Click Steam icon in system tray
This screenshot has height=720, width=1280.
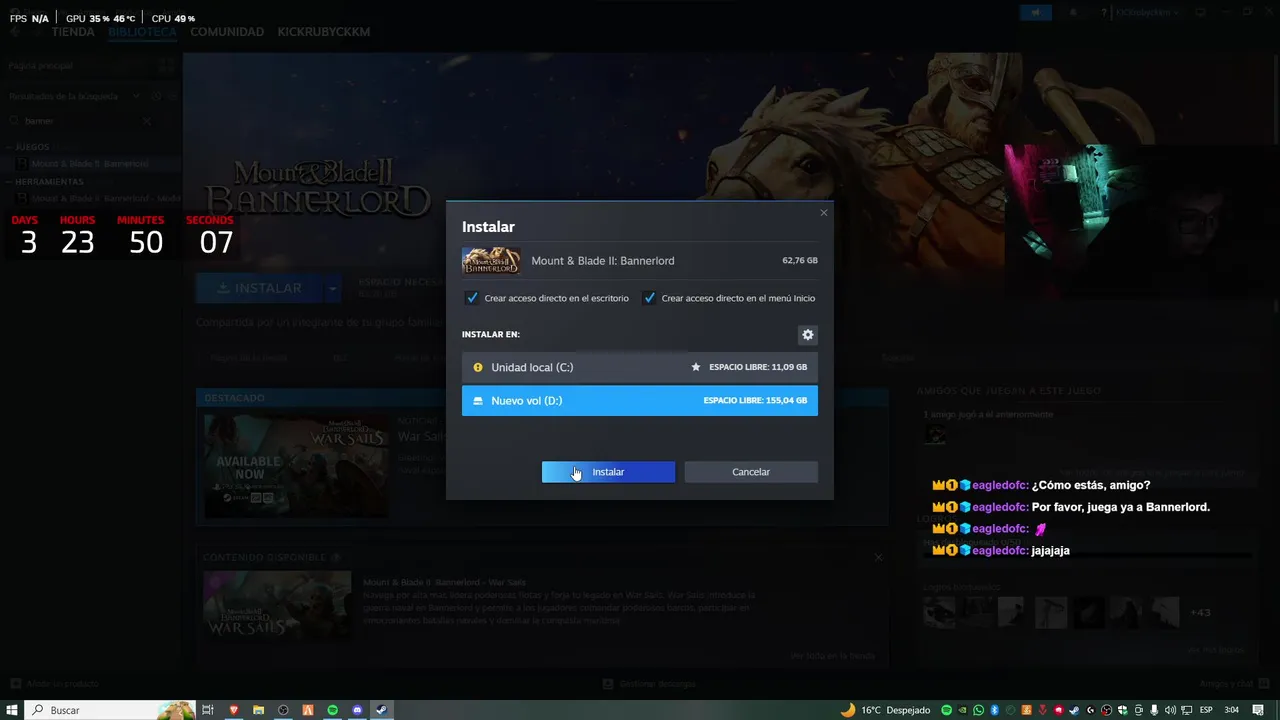coord(1075,710)
